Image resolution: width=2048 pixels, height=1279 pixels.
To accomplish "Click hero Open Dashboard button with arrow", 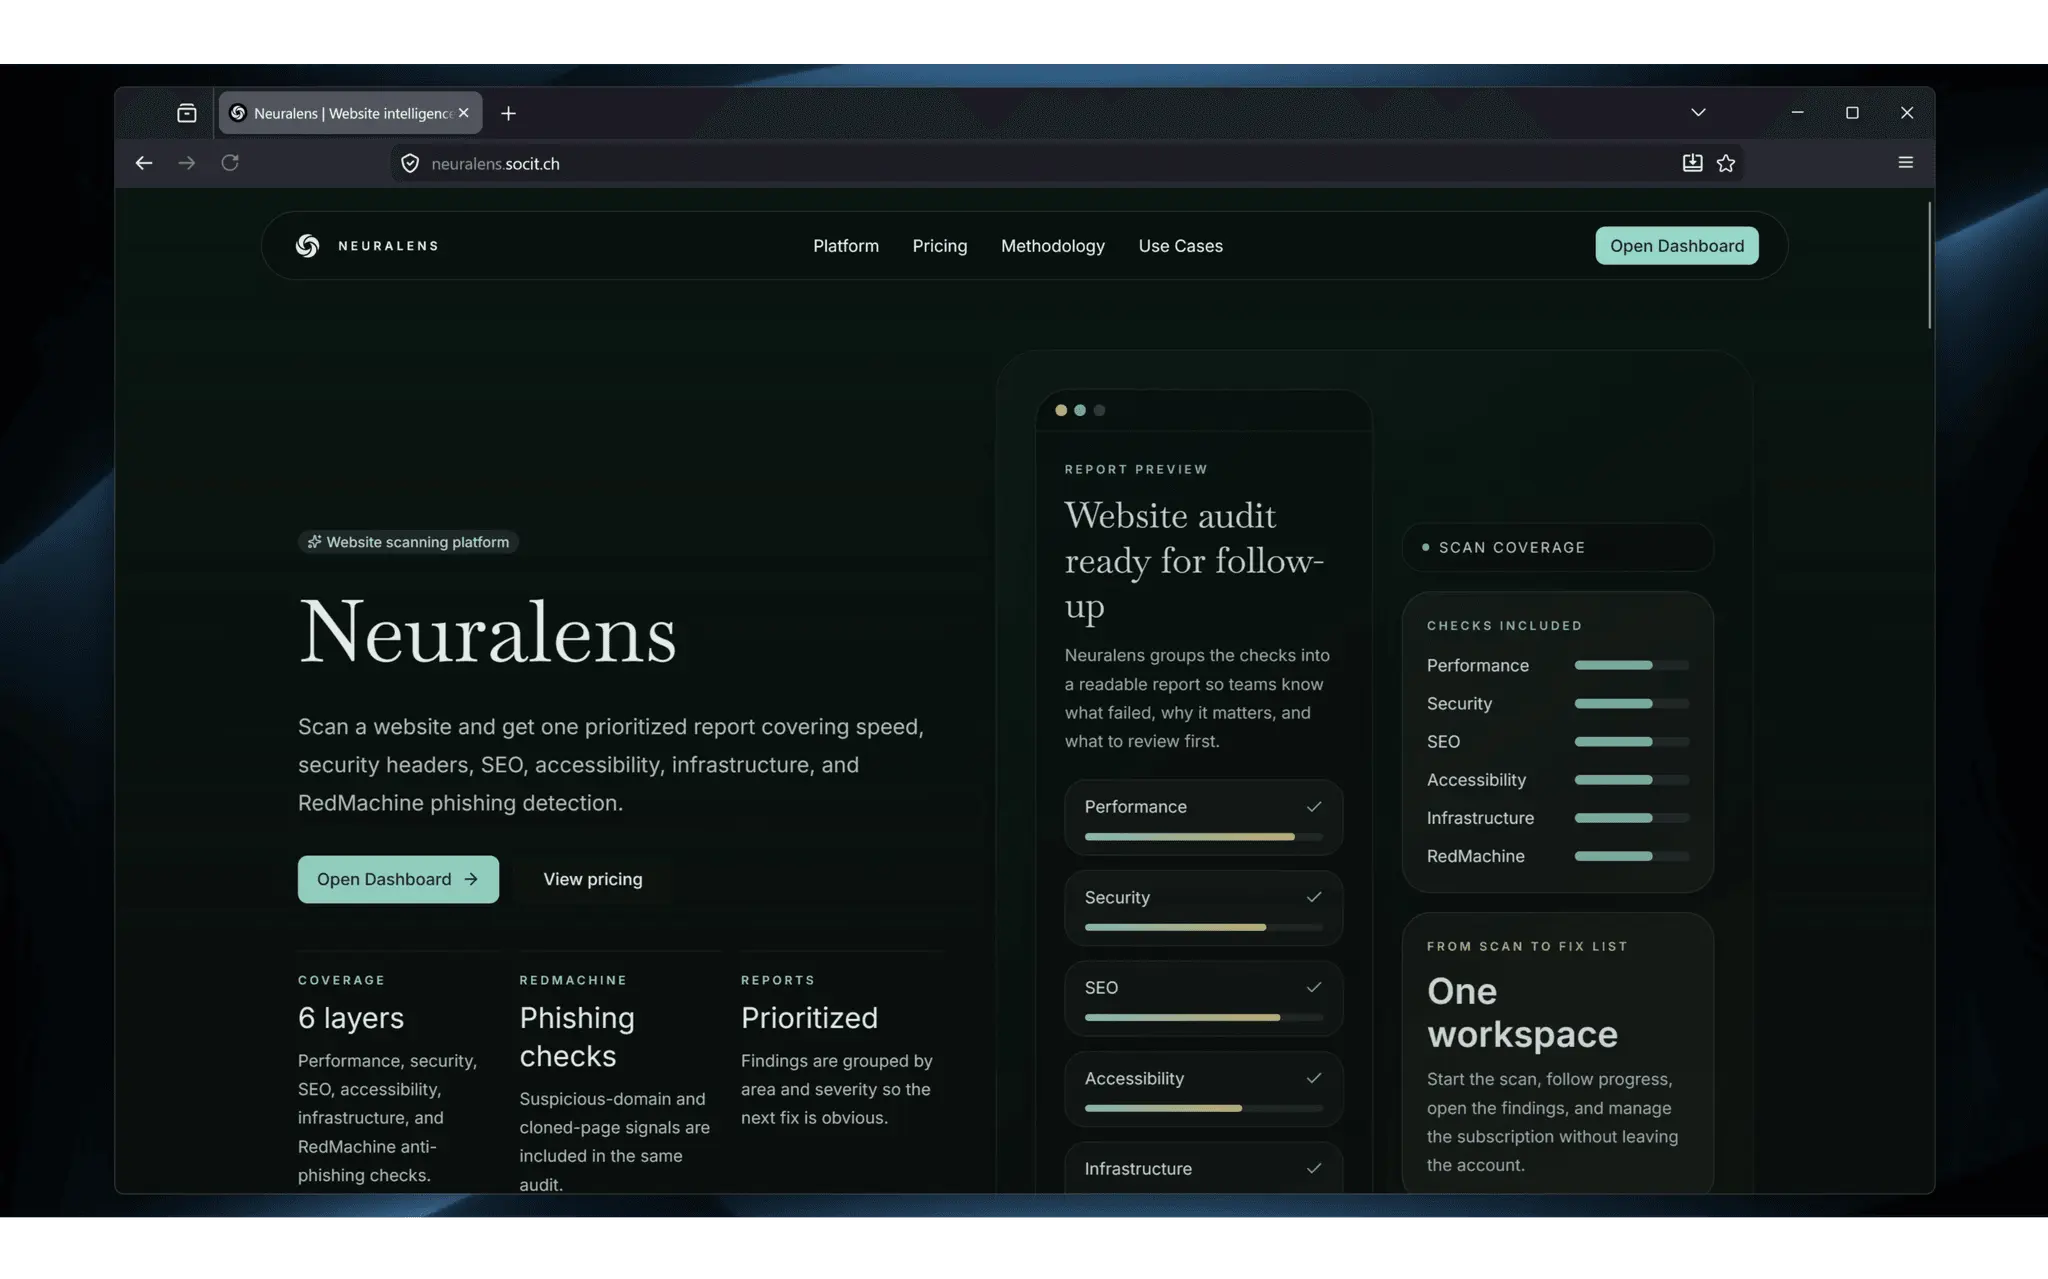I will click(x=398, y=879).
